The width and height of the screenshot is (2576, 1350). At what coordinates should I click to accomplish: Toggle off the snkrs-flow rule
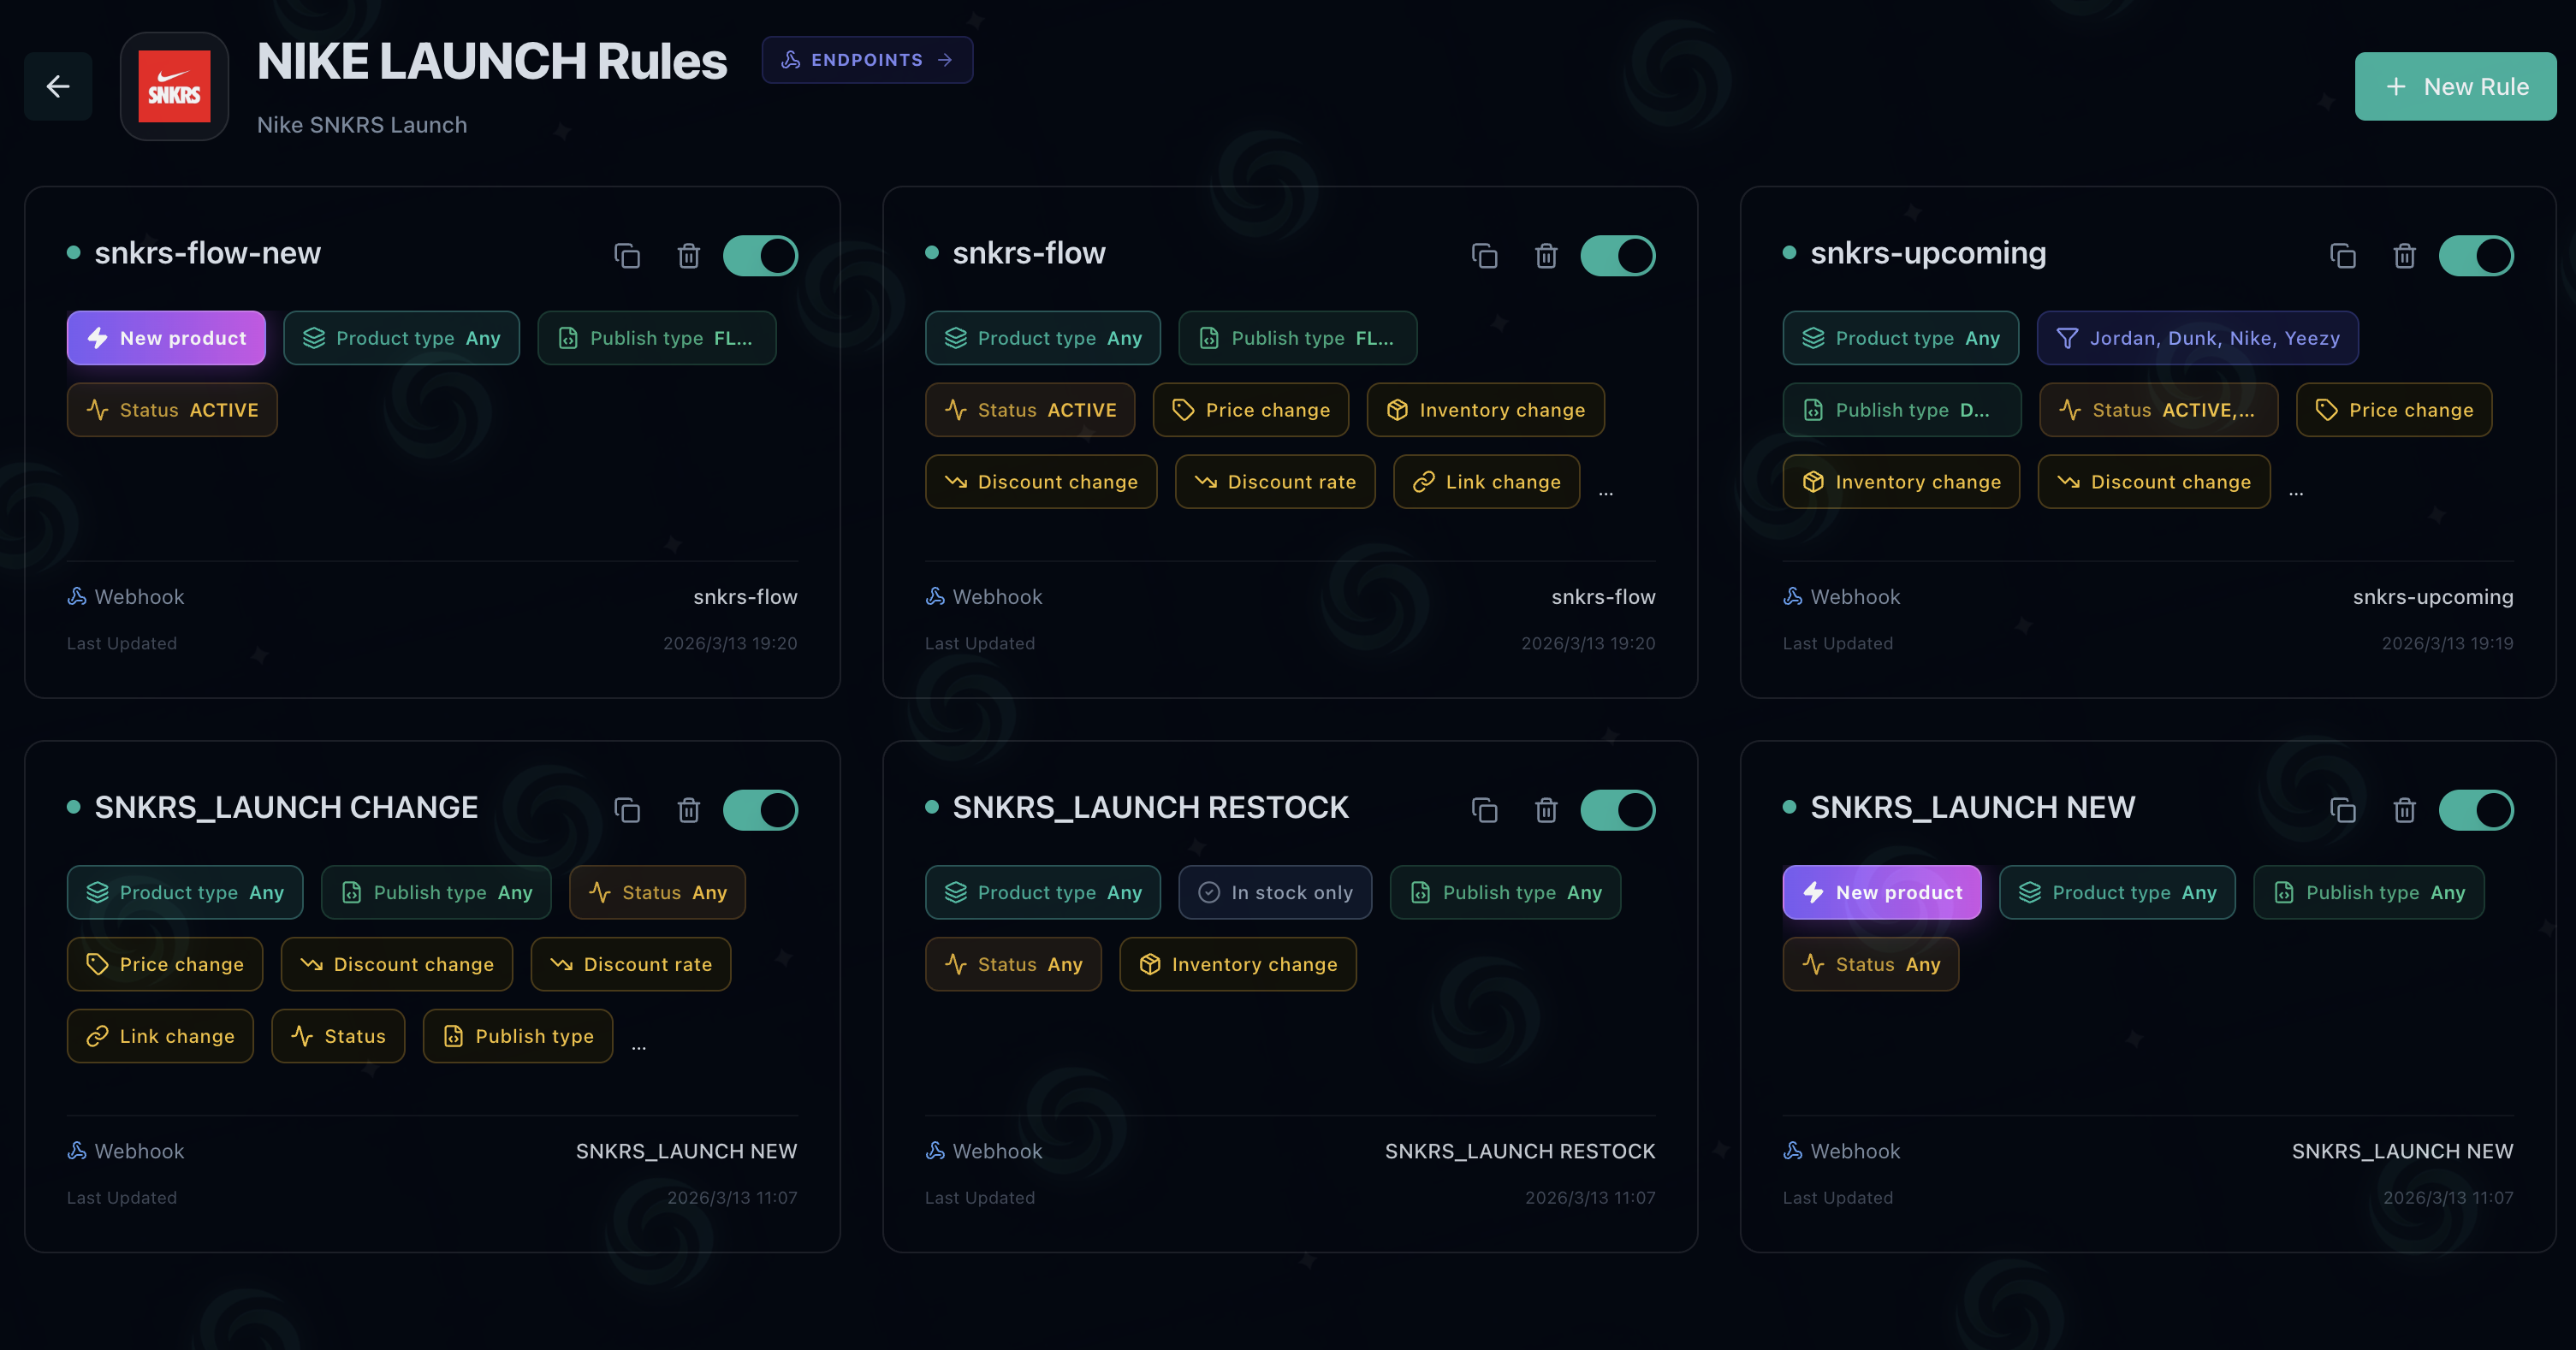pos(1617,256)
